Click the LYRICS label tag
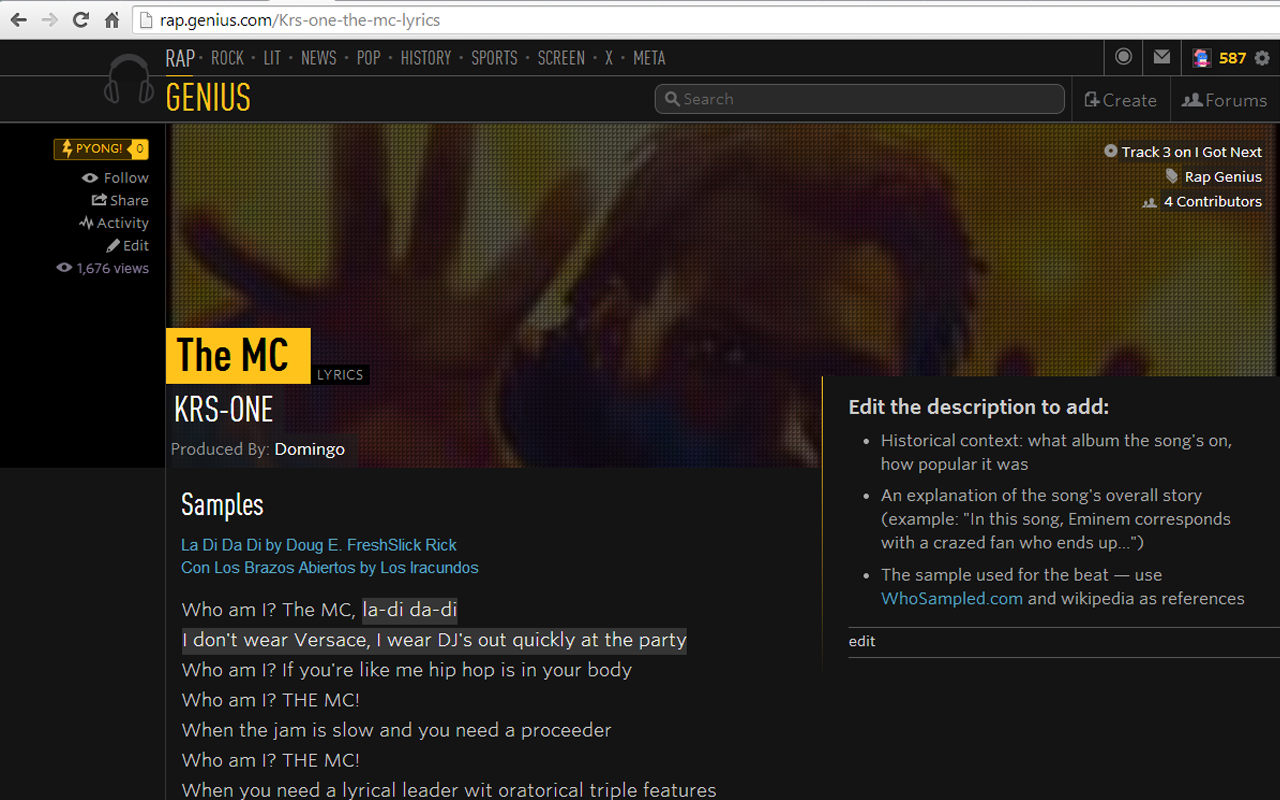The image size is (1280, 800). [340, 375]
